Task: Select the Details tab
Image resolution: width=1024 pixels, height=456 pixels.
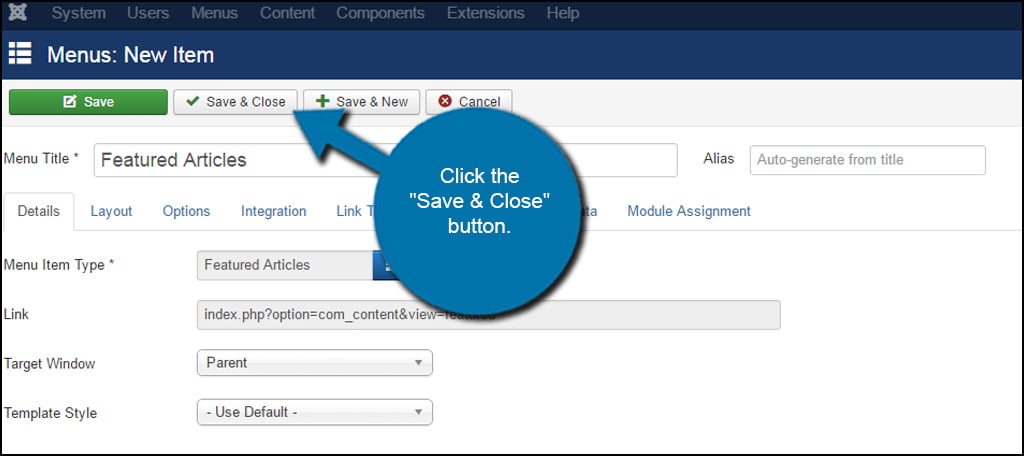Action: tap(39, 211)
